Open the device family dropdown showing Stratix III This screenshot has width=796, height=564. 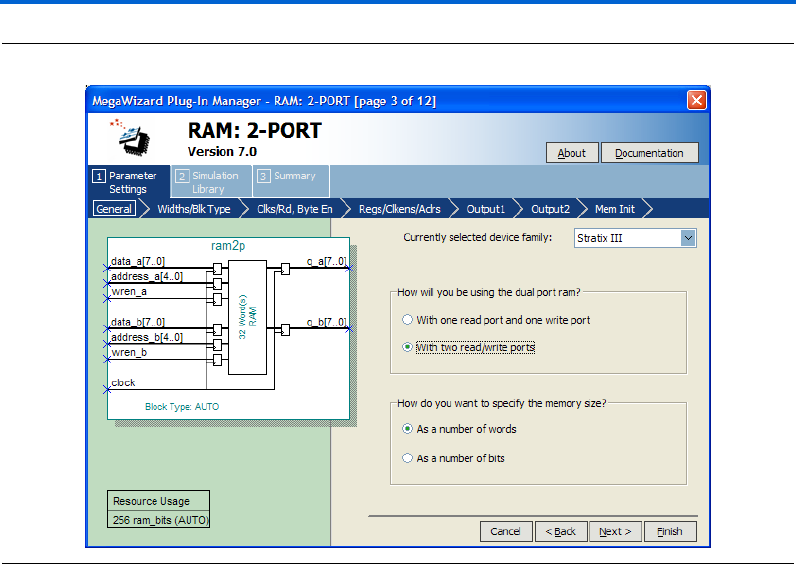pos(635,238)
